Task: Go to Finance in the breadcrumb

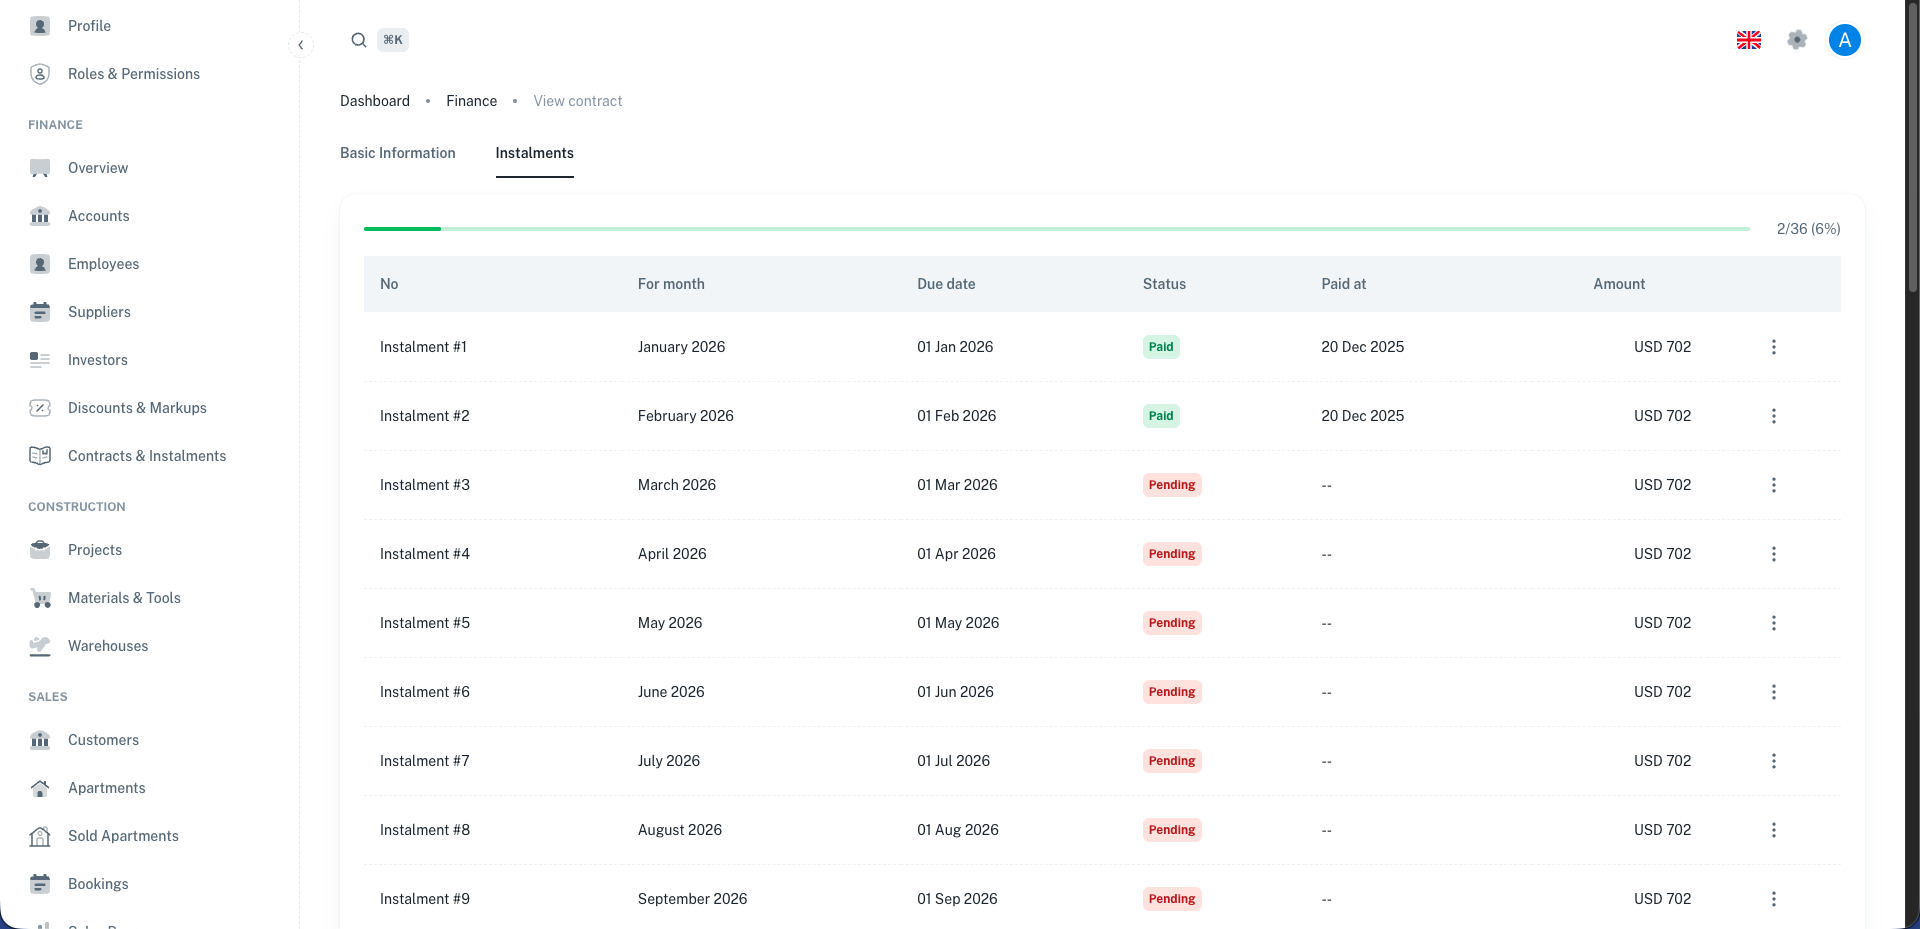Action: pyautogui.click(x=471, y=101)
